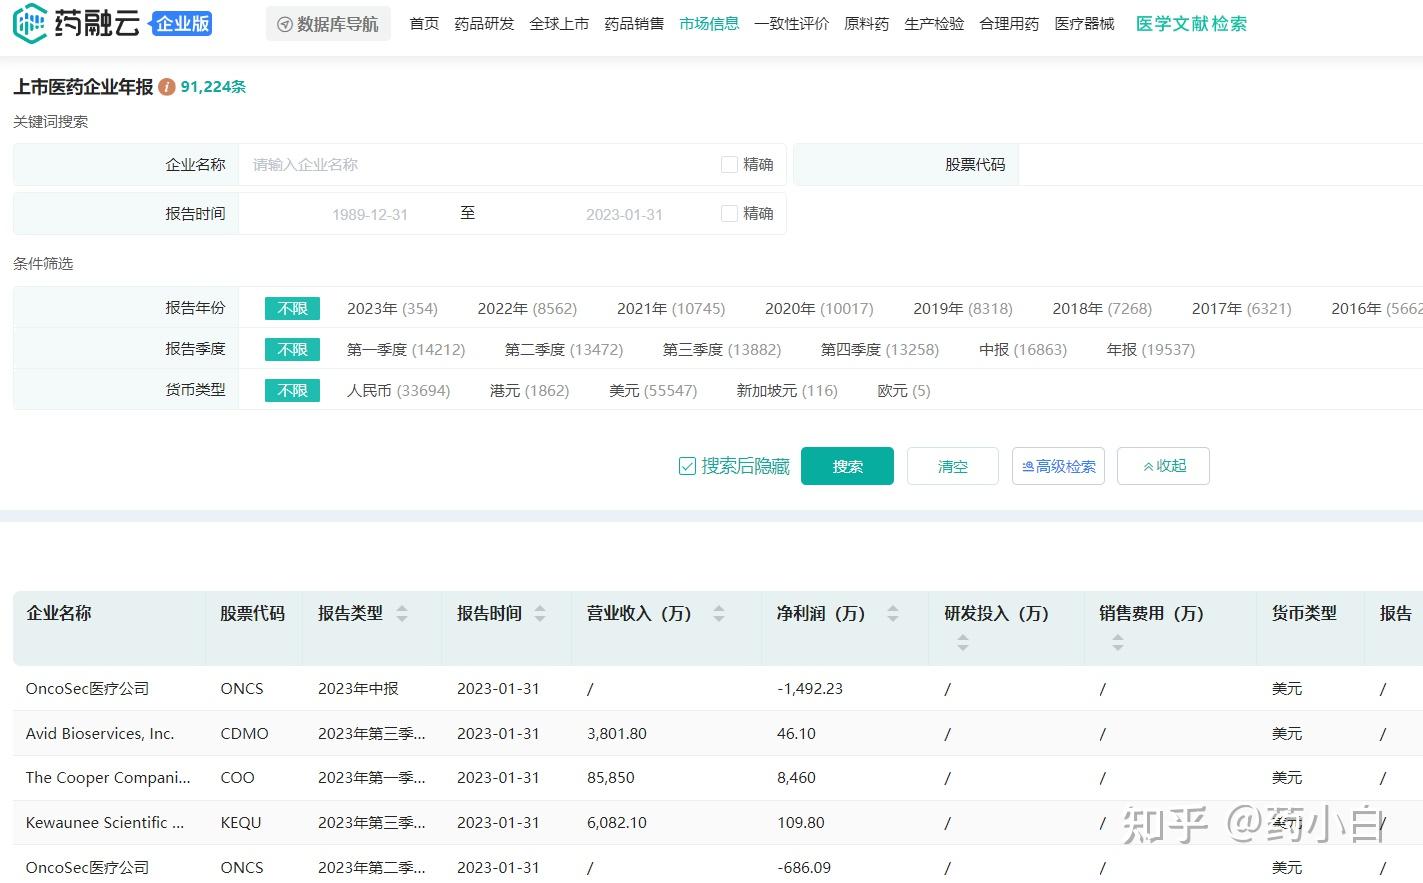Check the 精确 checkbox for 报告时间

pos(729,213)
